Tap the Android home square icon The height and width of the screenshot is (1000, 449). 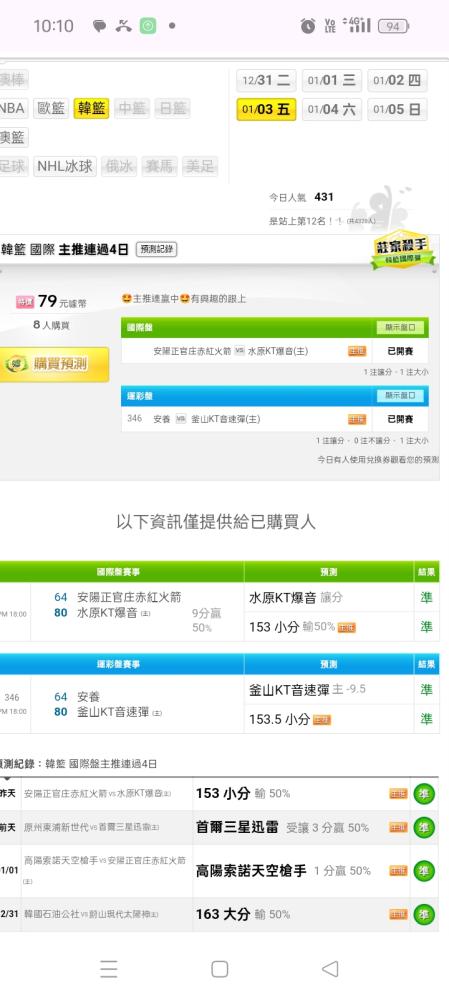tap(219, 969)
